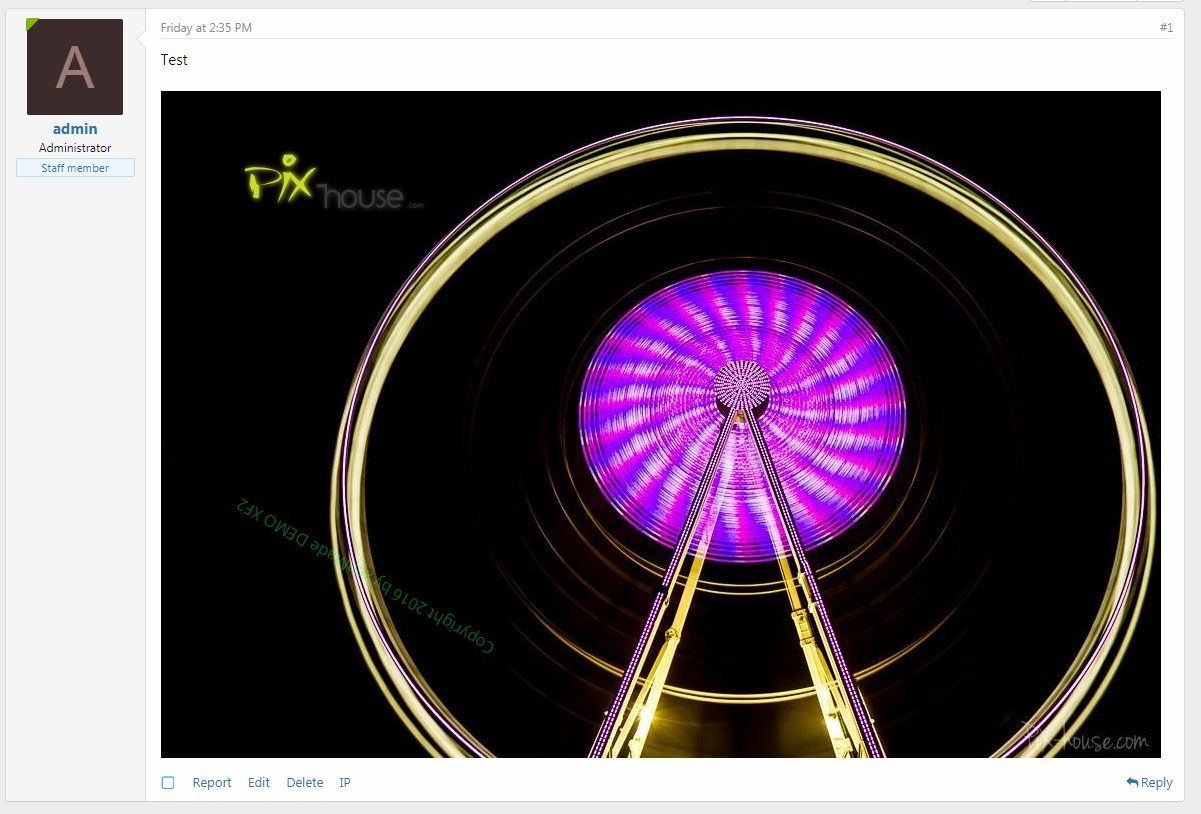This screenshot has height=814, width=1201.
Task: Click the green online indicator on avatar
Action: pos(31,23)
